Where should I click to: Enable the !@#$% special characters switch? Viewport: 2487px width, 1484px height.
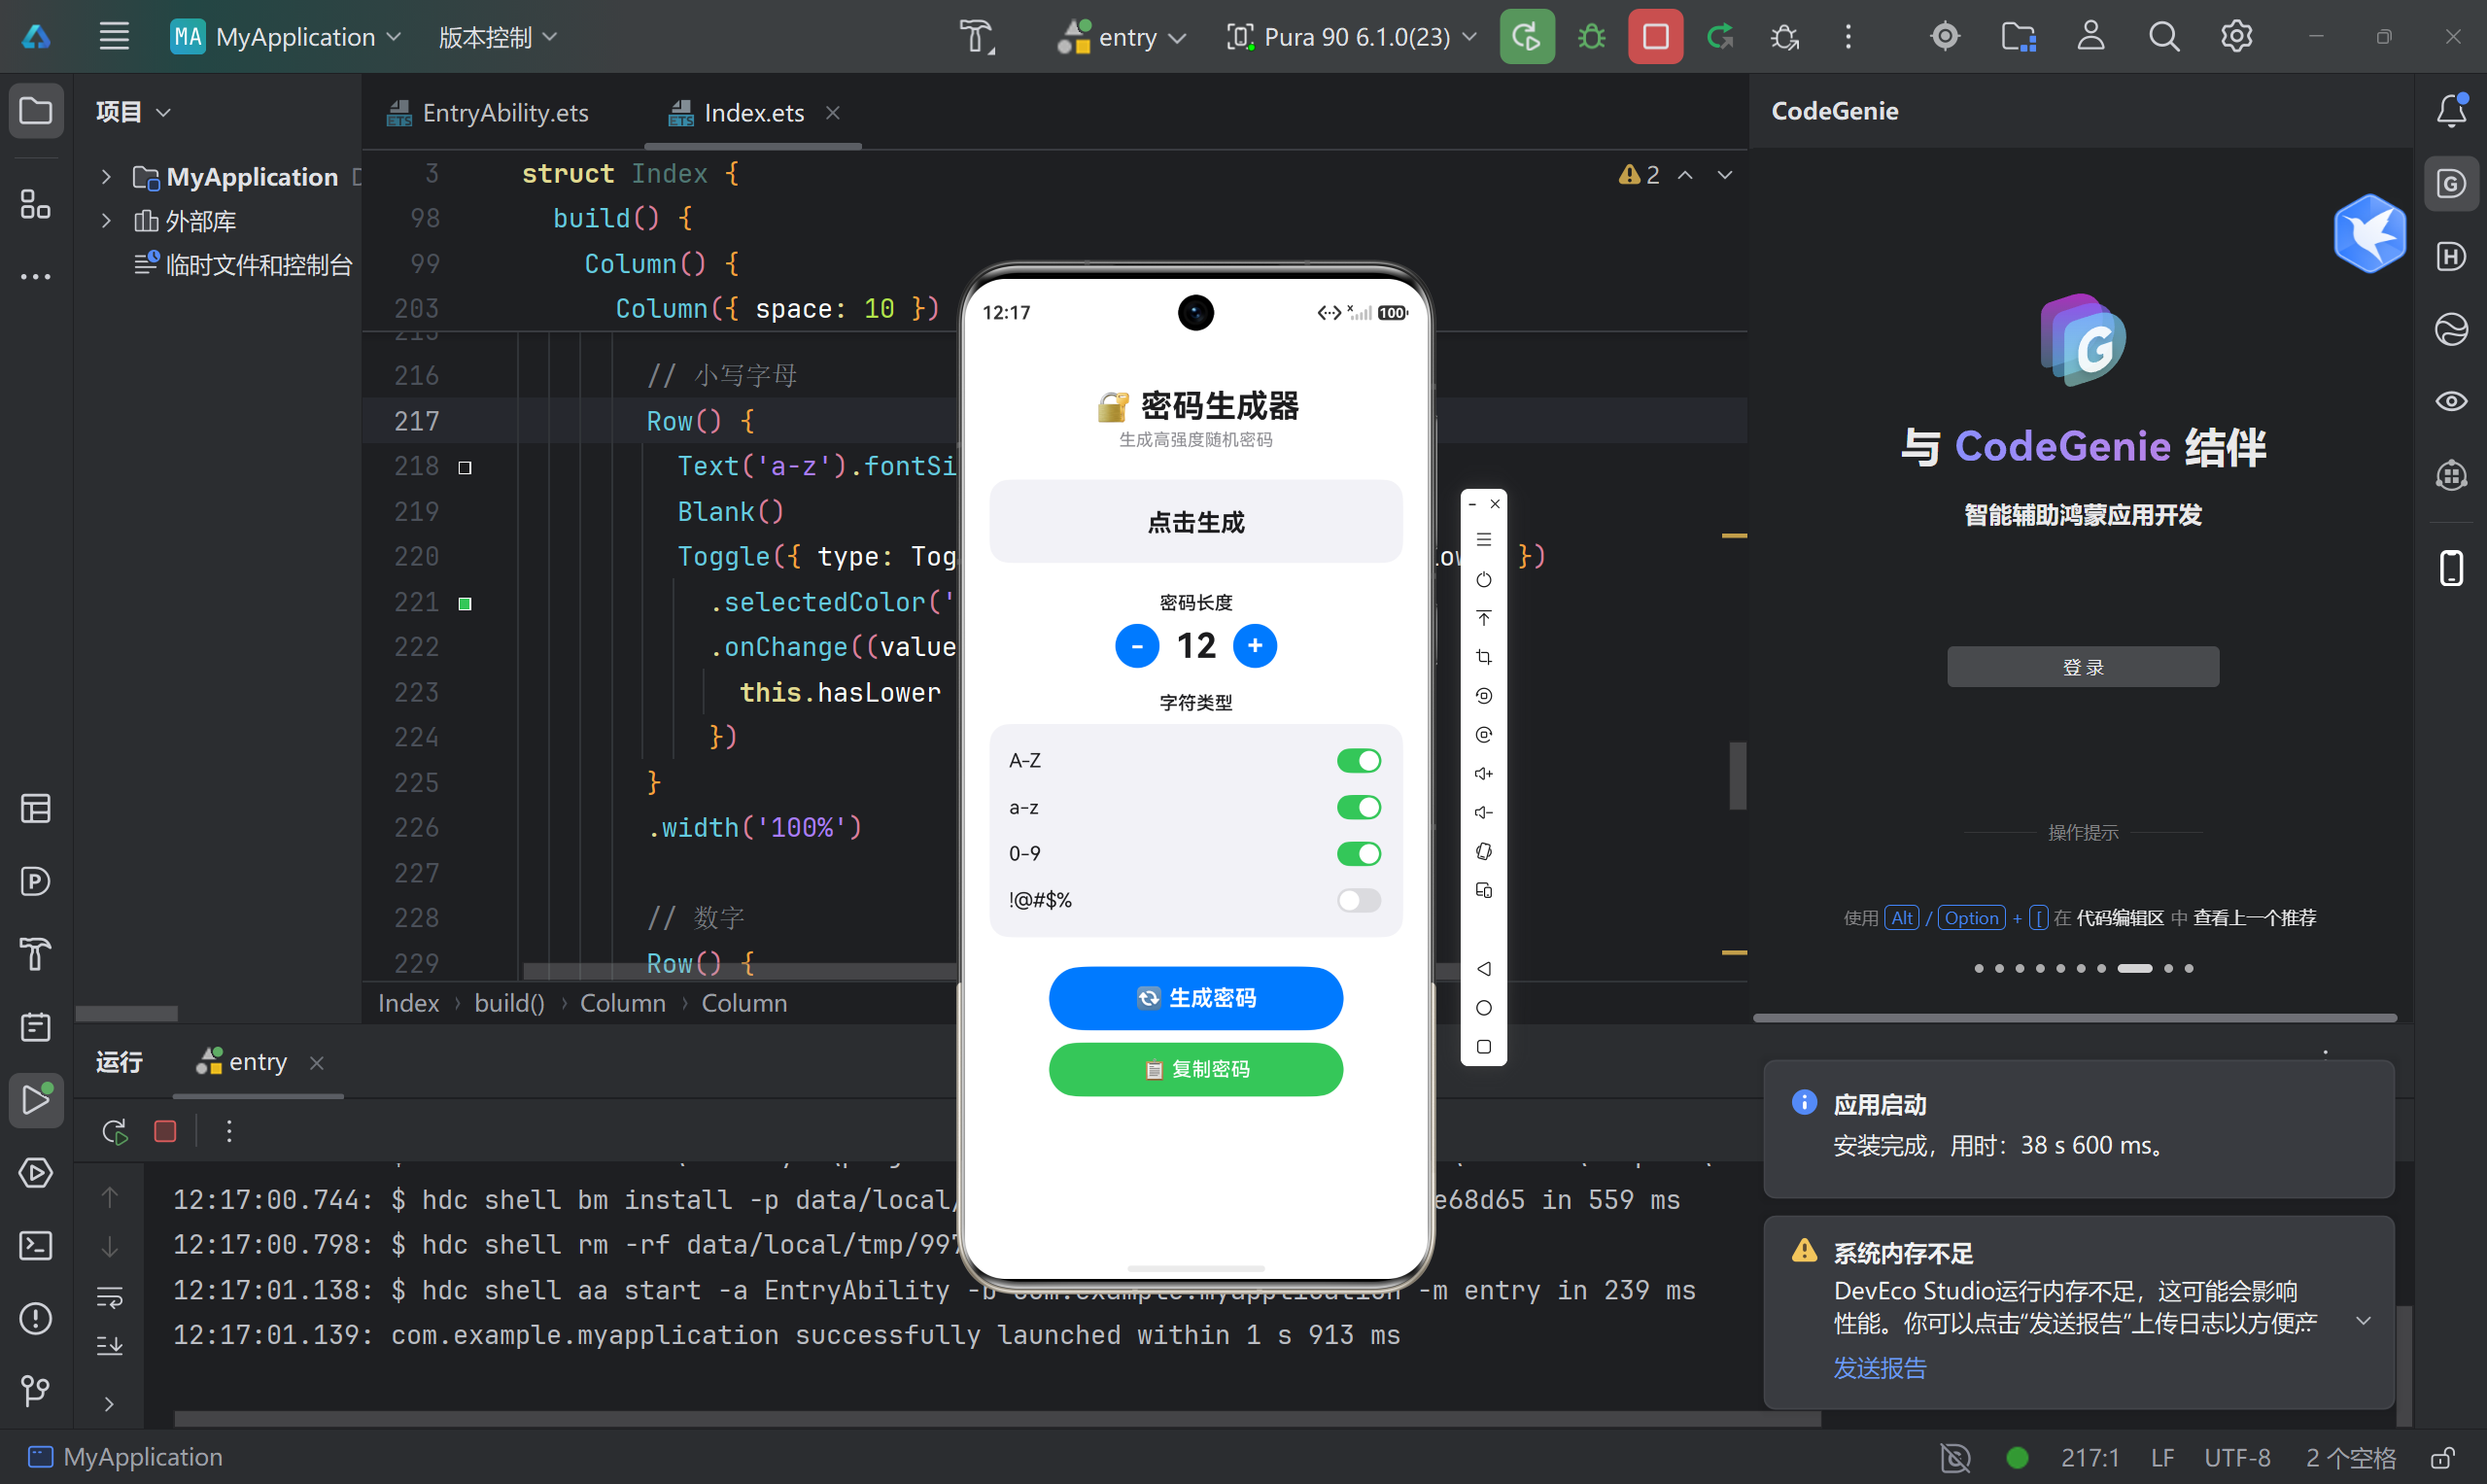pyautogui.click(x=1358, y=900)
